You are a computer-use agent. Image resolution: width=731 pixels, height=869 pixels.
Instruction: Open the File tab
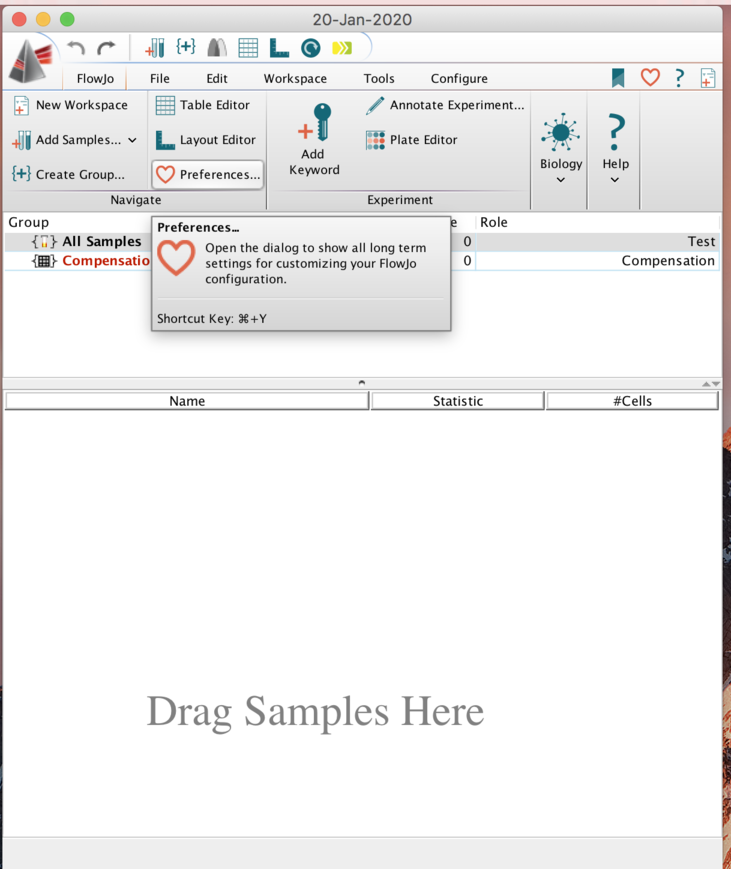pos(160,79)
